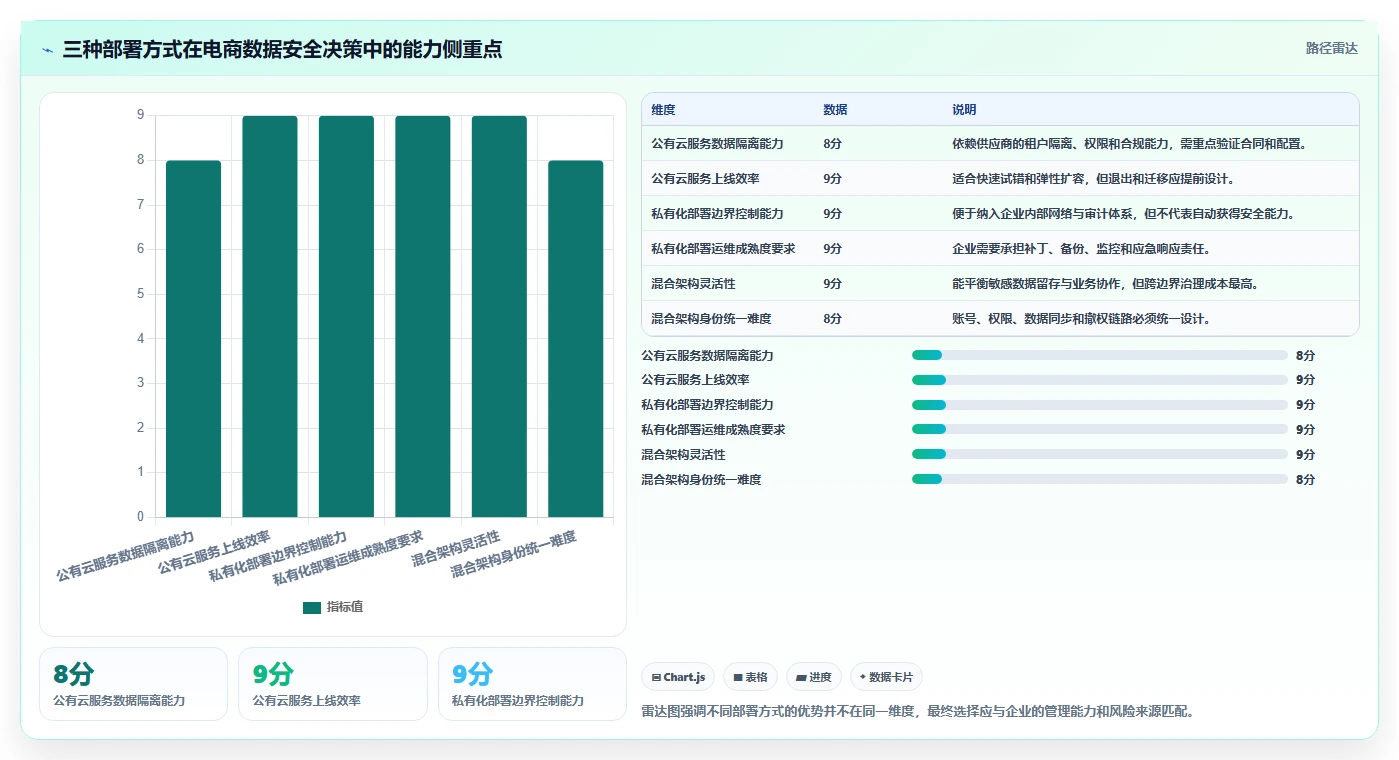Click description starting 能平衡敏感数据留存
Viewport: 1399px width, 760px height.
(x=1105, y=284)
